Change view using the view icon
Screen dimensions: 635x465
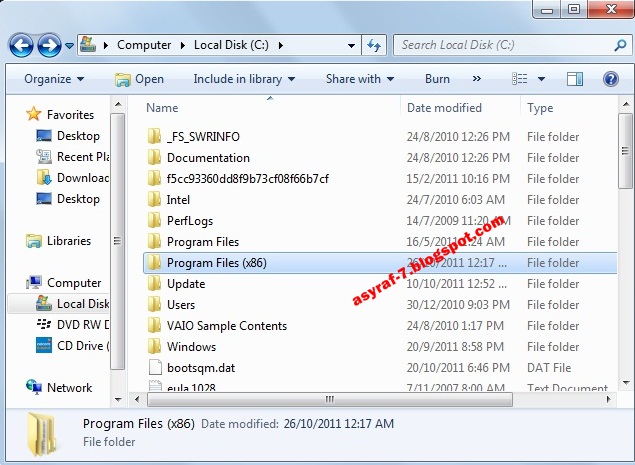coord(520,79)
